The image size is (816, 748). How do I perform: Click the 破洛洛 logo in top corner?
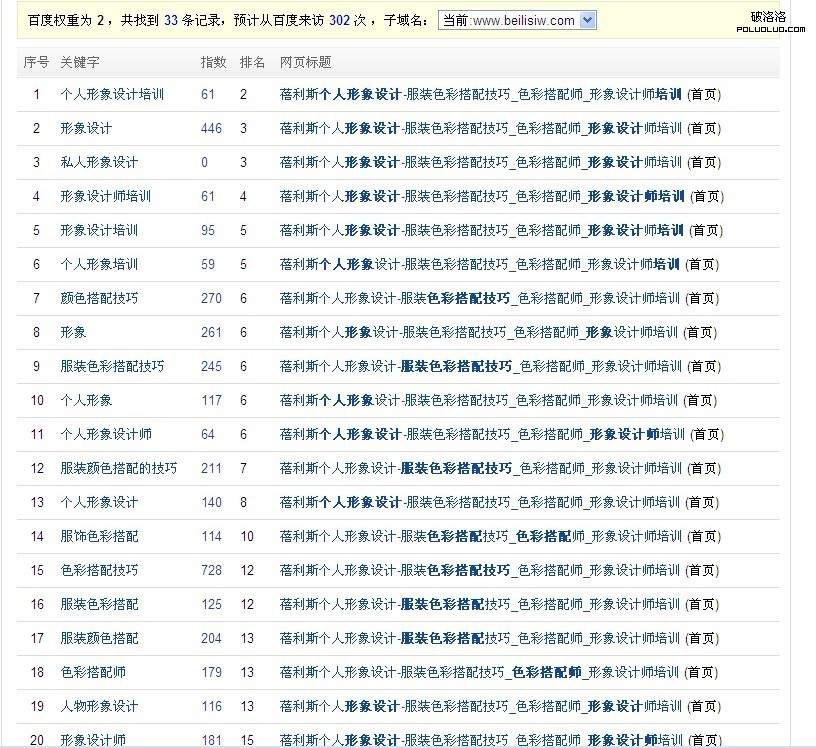coord(769,20)
